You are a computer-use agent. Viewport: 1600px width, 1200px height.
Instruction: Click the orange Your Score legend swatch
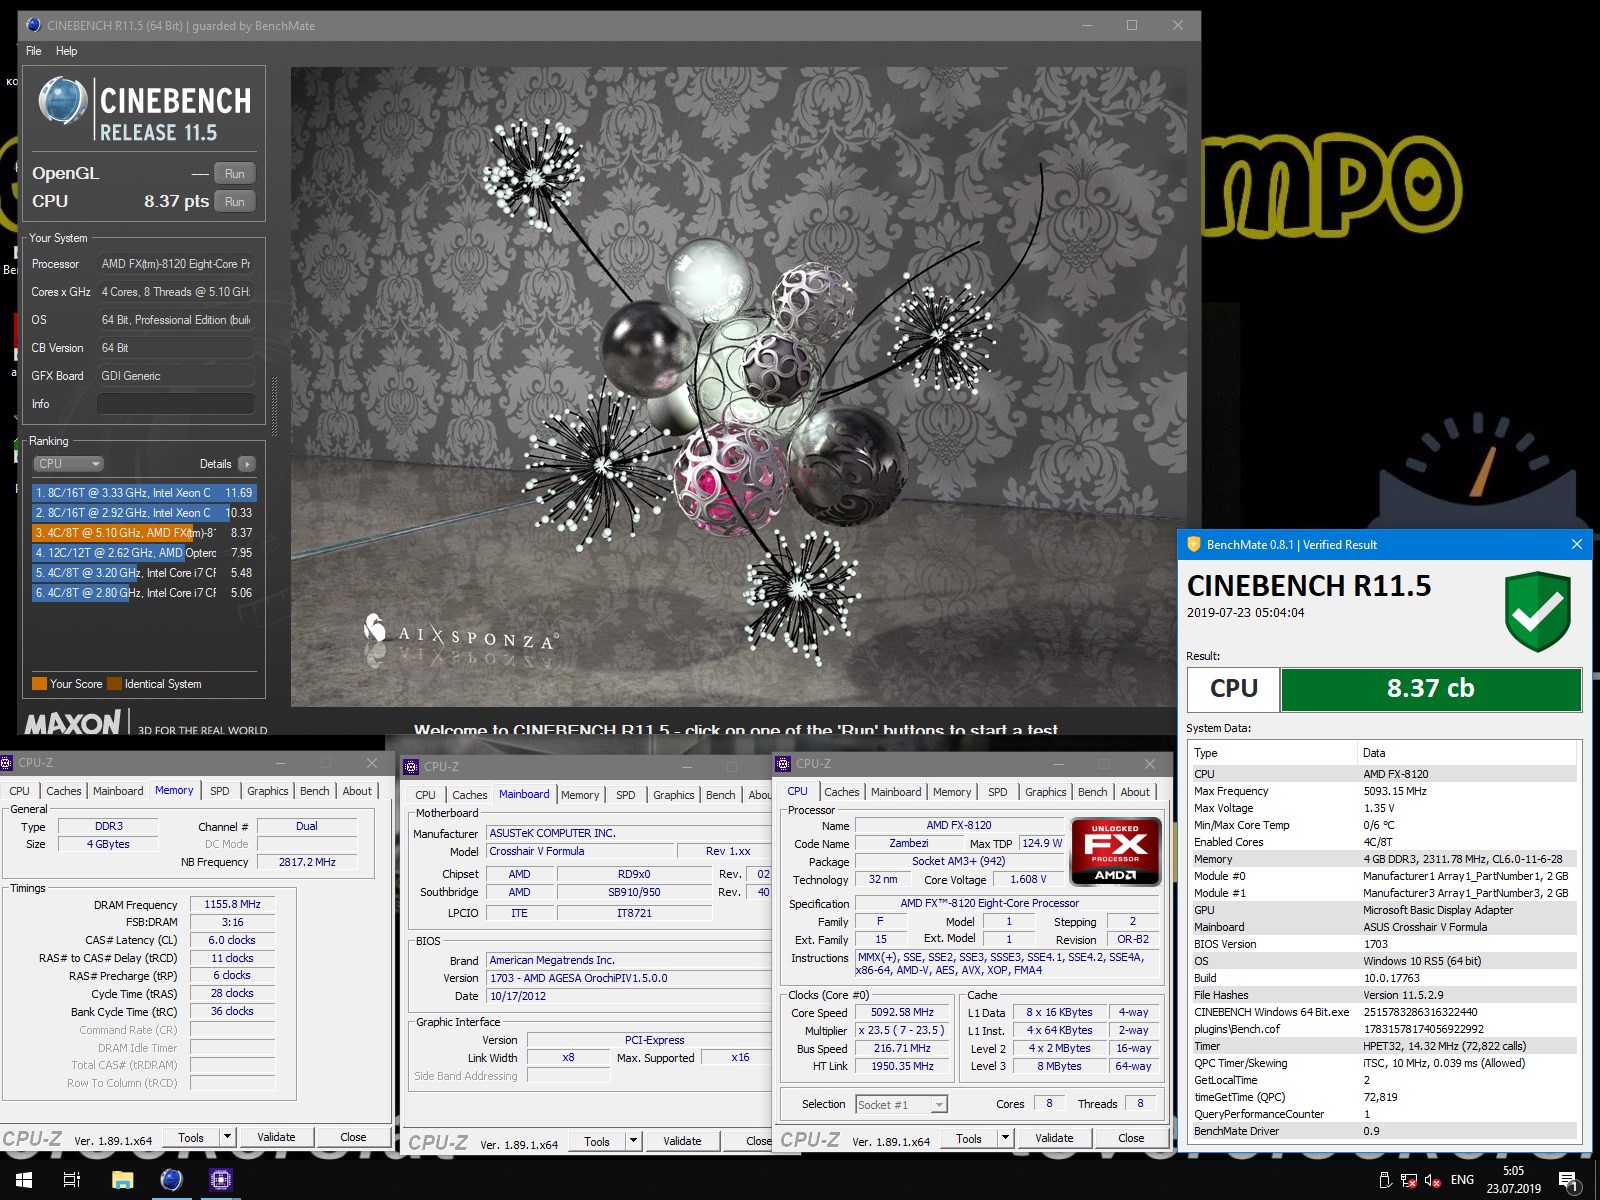[x=40, y=684]
